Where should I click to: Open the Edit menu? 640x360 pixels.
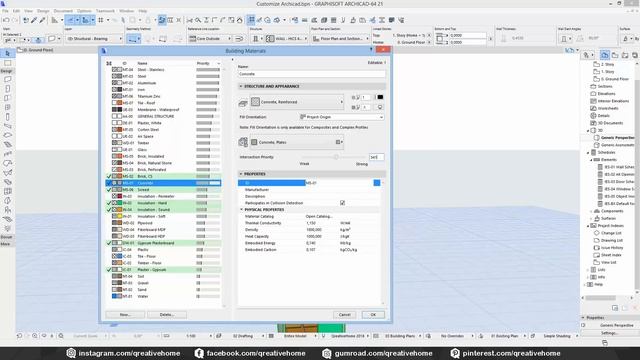point(16,11)
